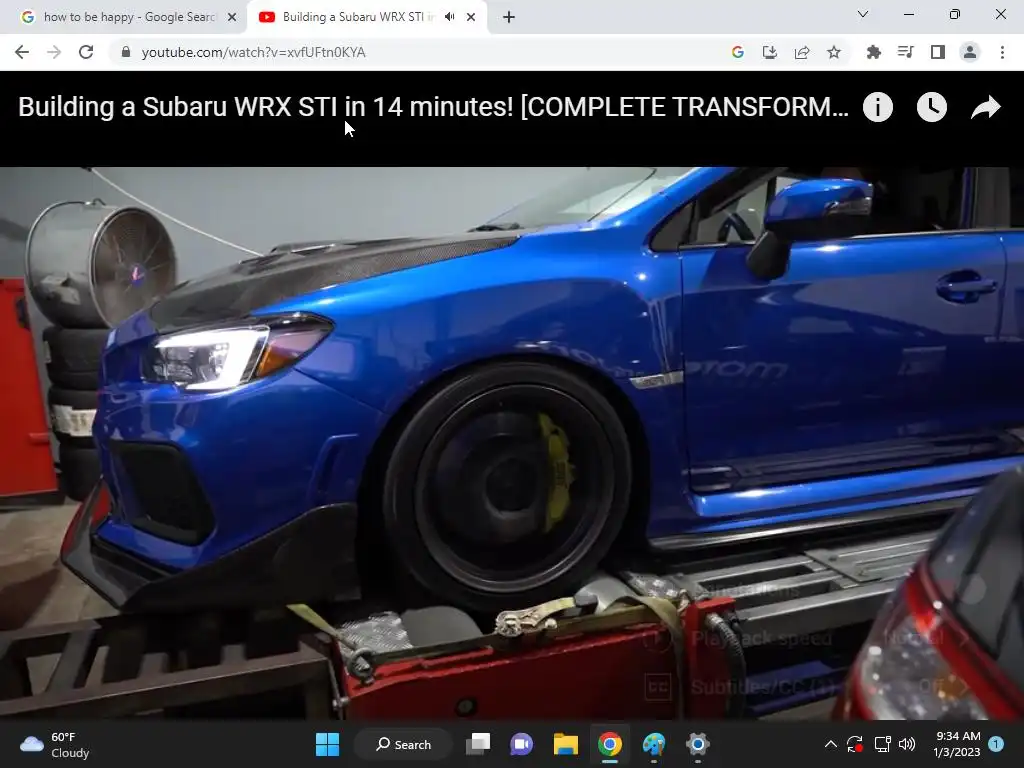Click the browser forward arrow
The width and height of the screenshot is (1024, 768).
pos(54,52)
